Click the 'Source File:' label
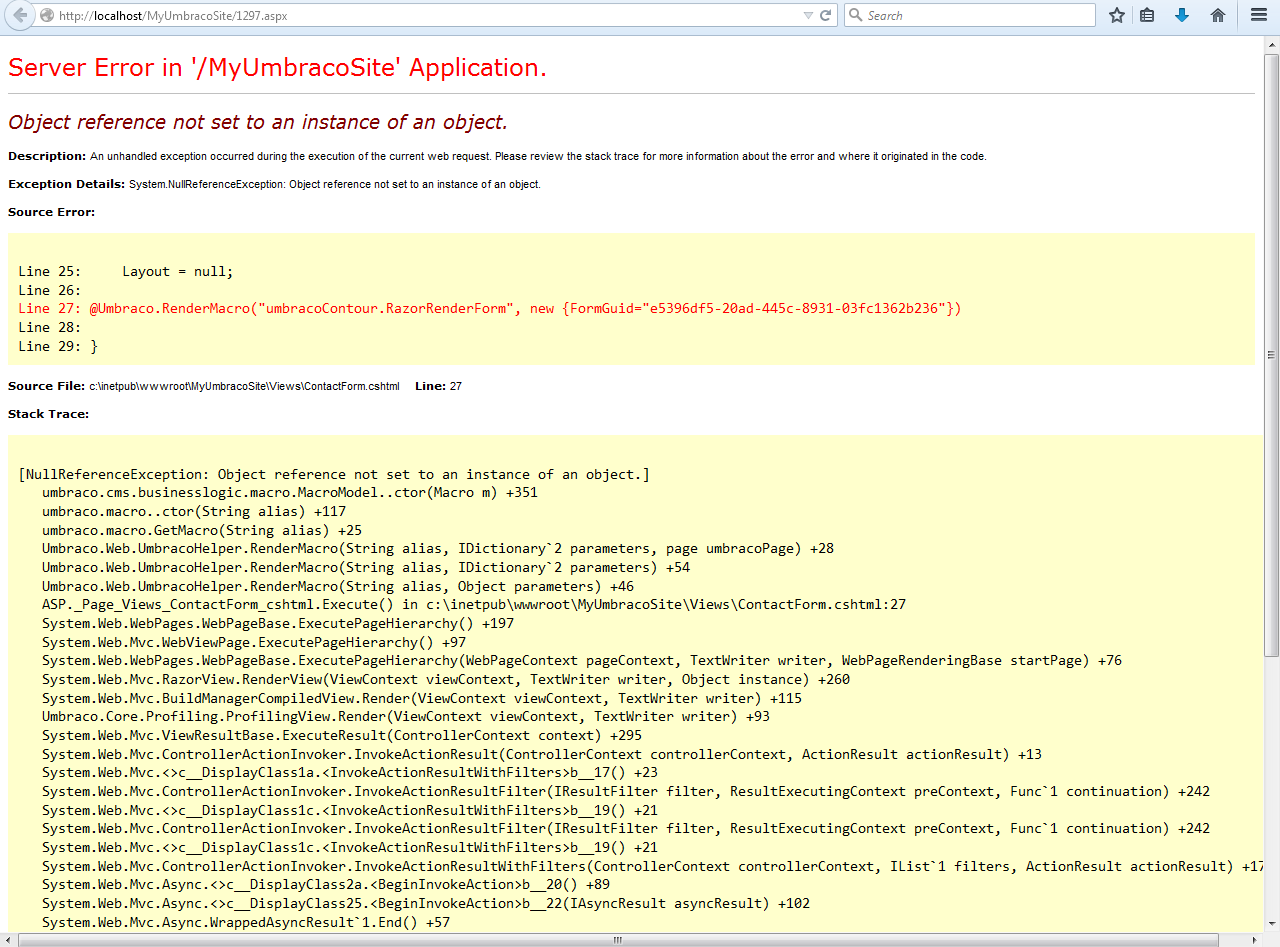 coord(46,386)
